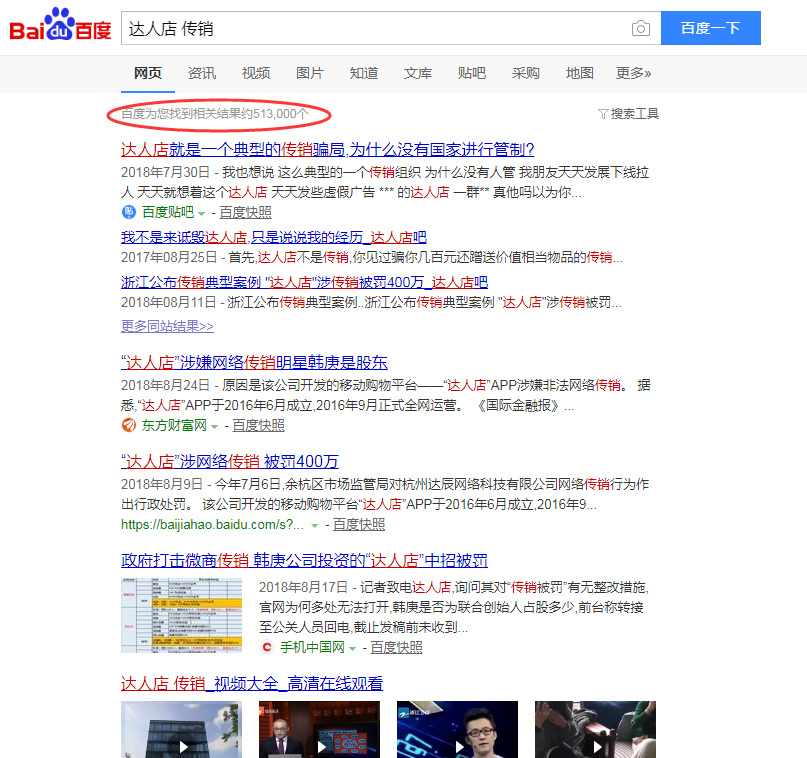
Task: Expand the 手机中国网 source dropdown arrow
Action: pyautogui.click(x=352, y=648)
